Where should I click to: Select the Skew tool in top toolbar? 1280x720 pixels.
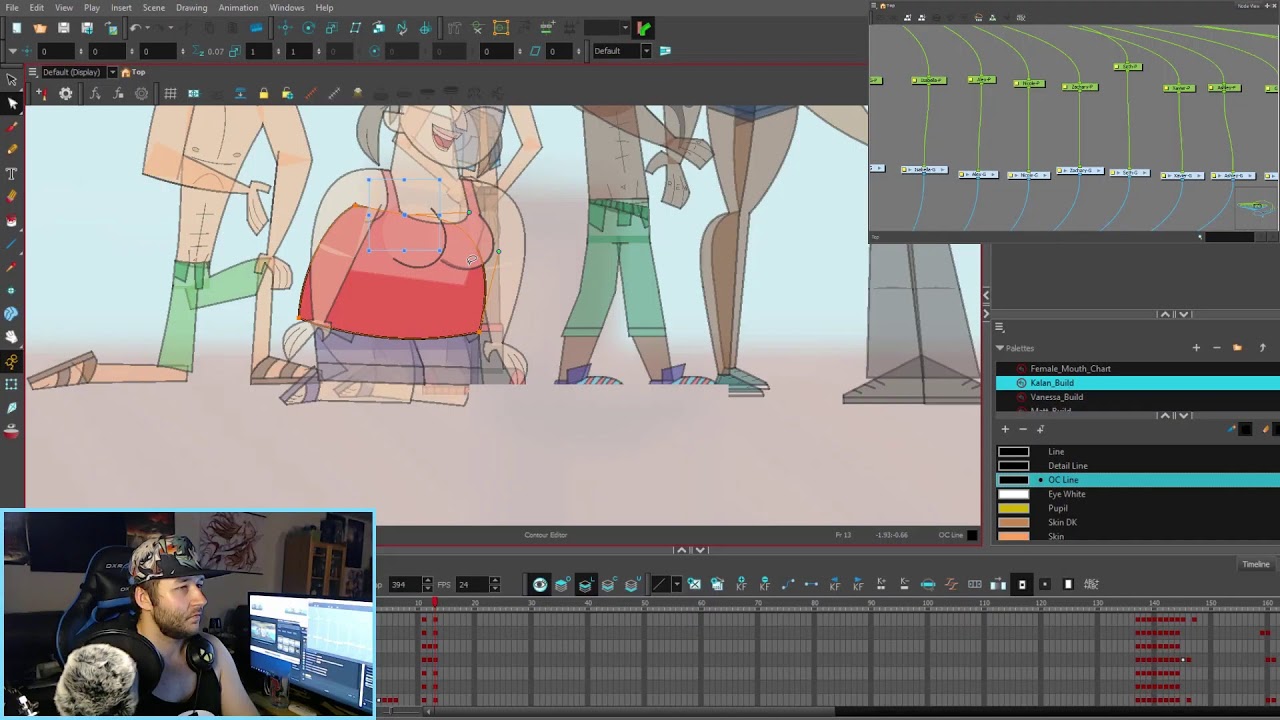(355, 28)
